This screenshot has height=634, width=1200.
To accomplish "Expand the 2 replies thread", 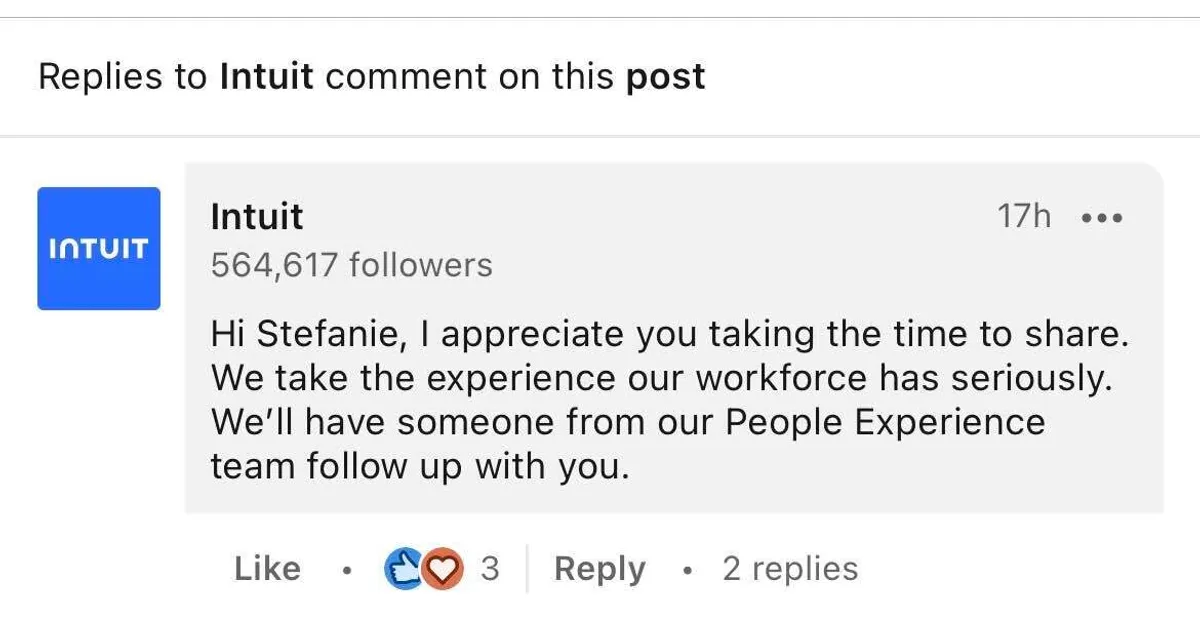I will coord(790,569).
